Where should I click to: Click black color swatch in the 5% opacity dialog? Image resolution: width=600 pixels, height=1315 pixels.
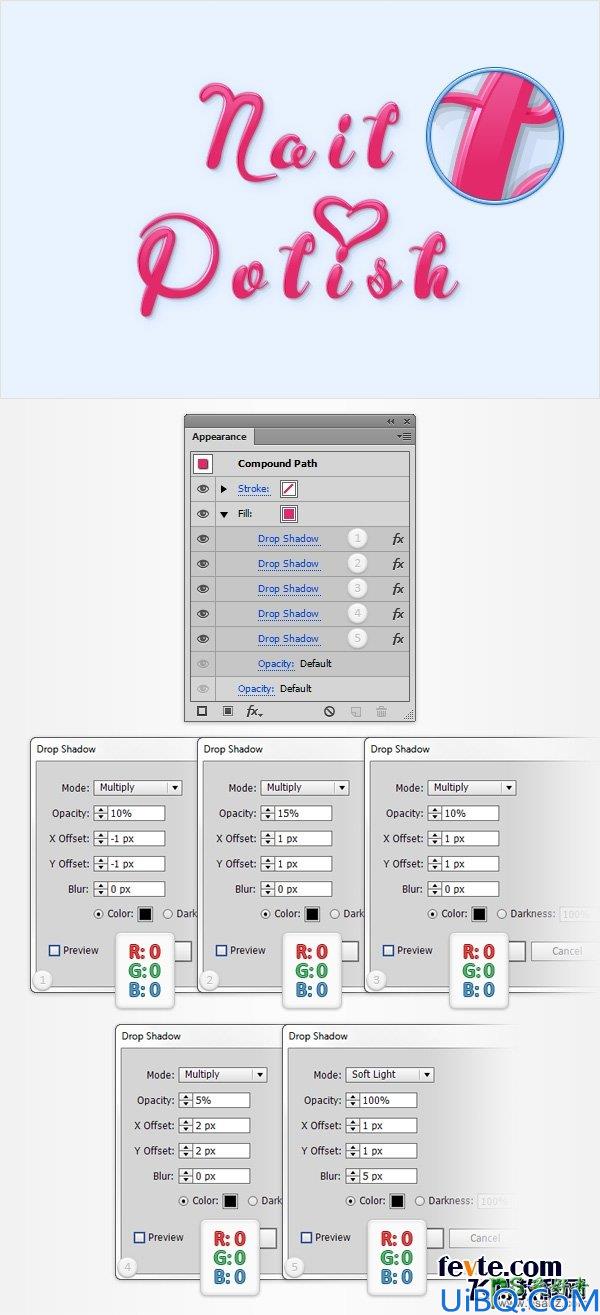click(x=230, y=1200)
